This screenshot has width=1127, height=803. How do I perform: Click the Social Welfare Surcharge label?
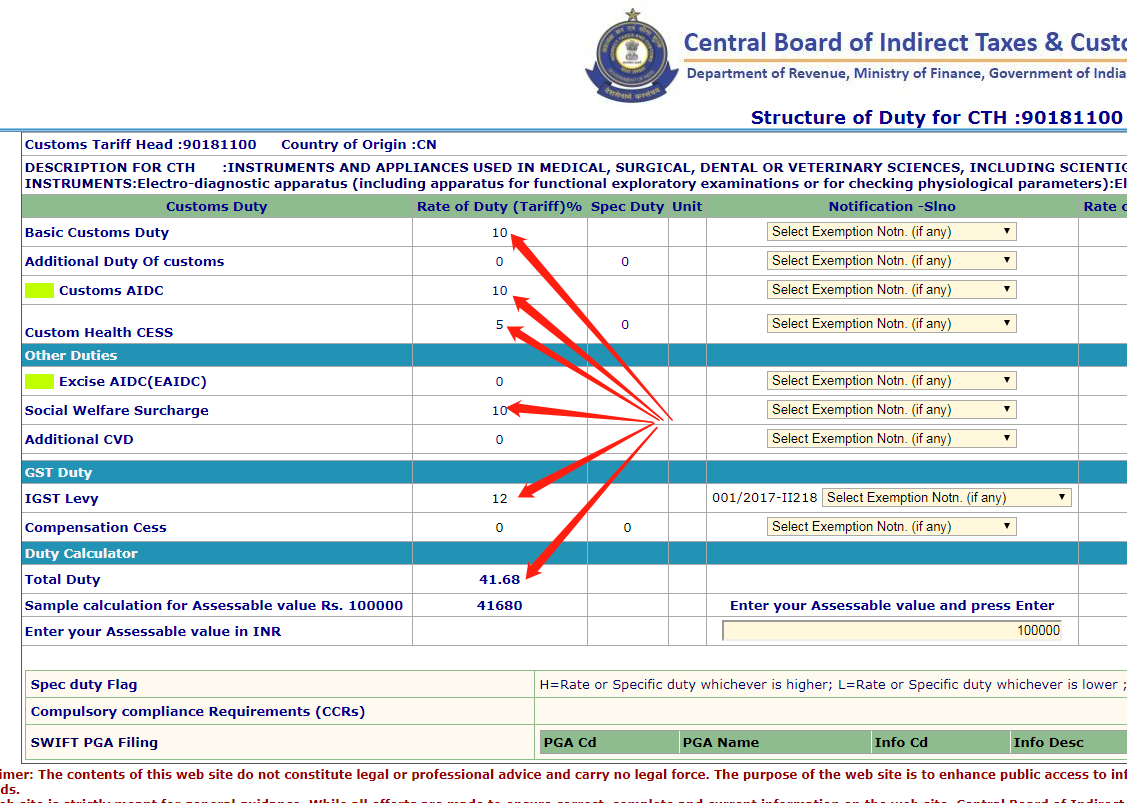coord(117,410)
